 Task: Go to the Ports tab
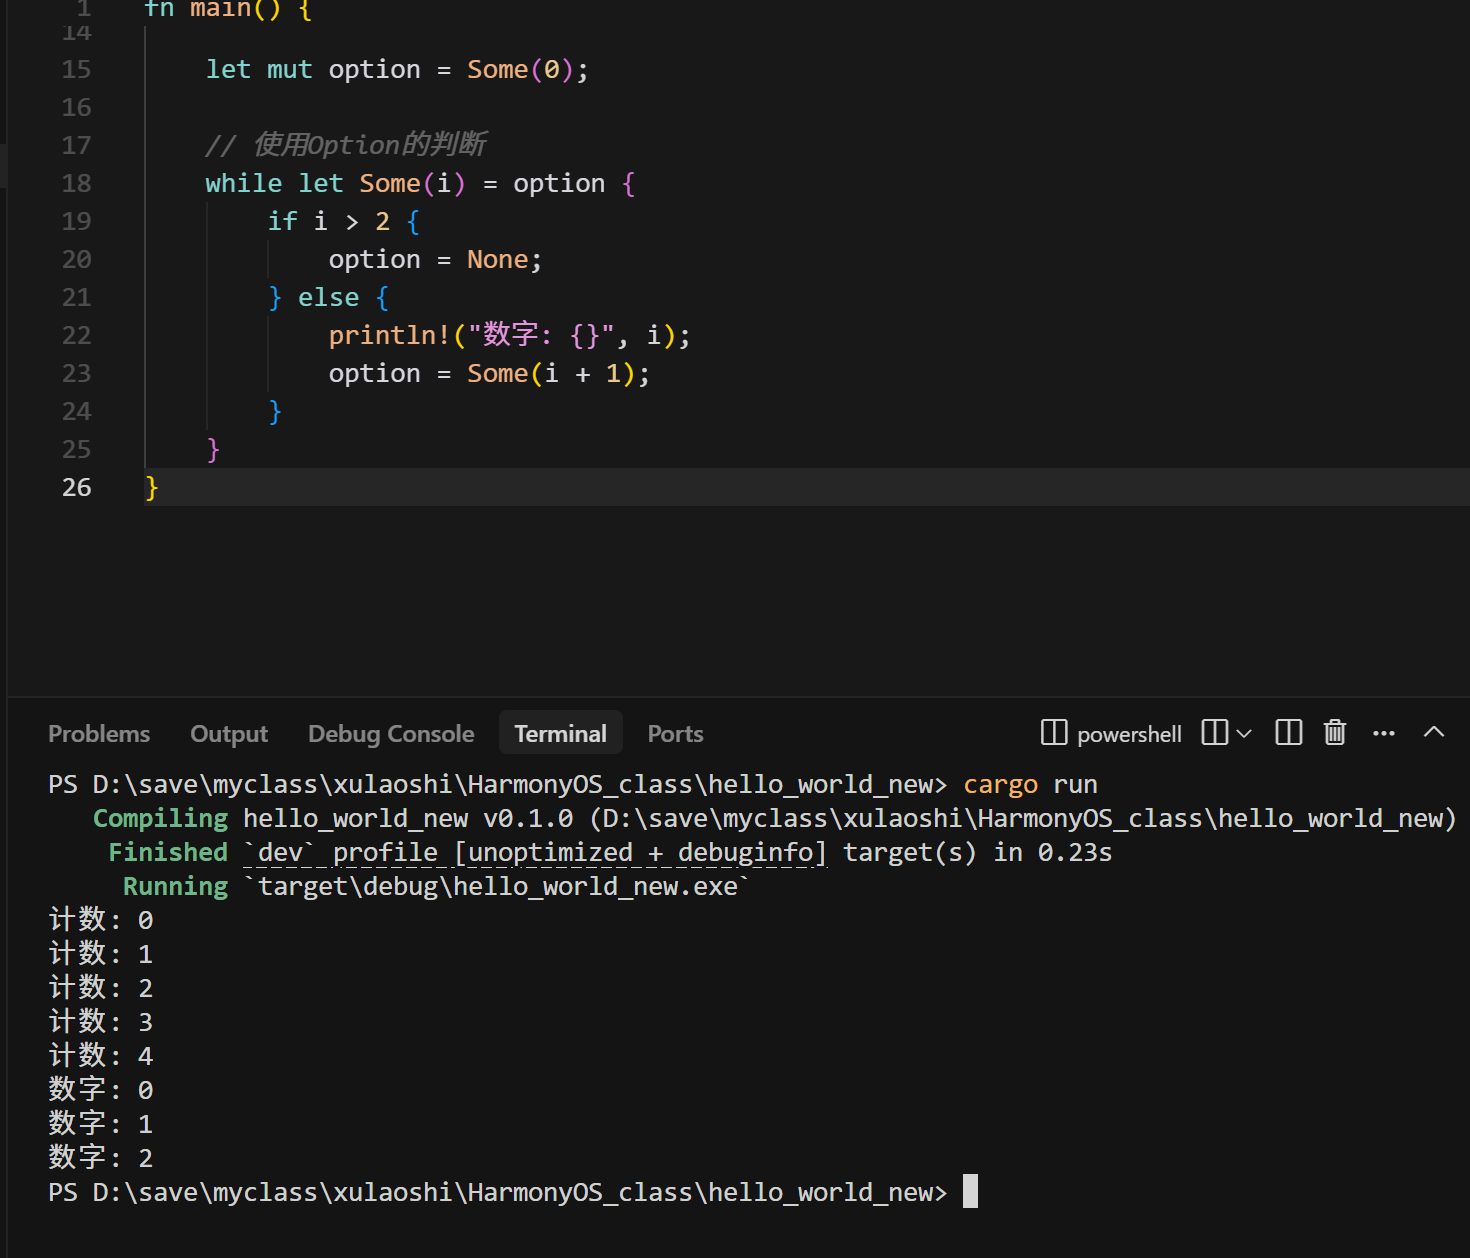click(676, 734)
